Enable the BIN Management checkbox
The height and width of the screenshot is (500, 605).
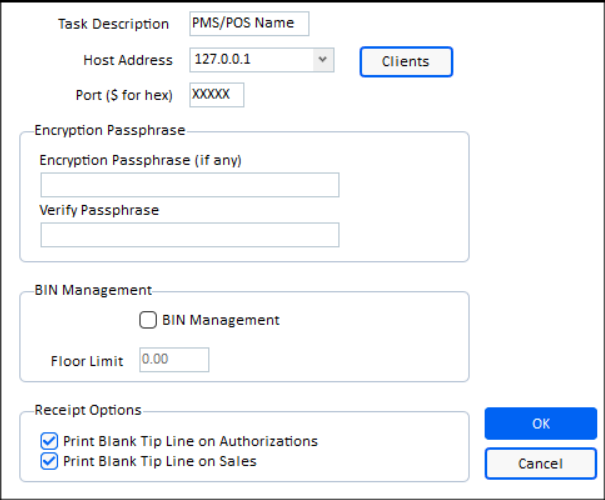coord(148,320)
